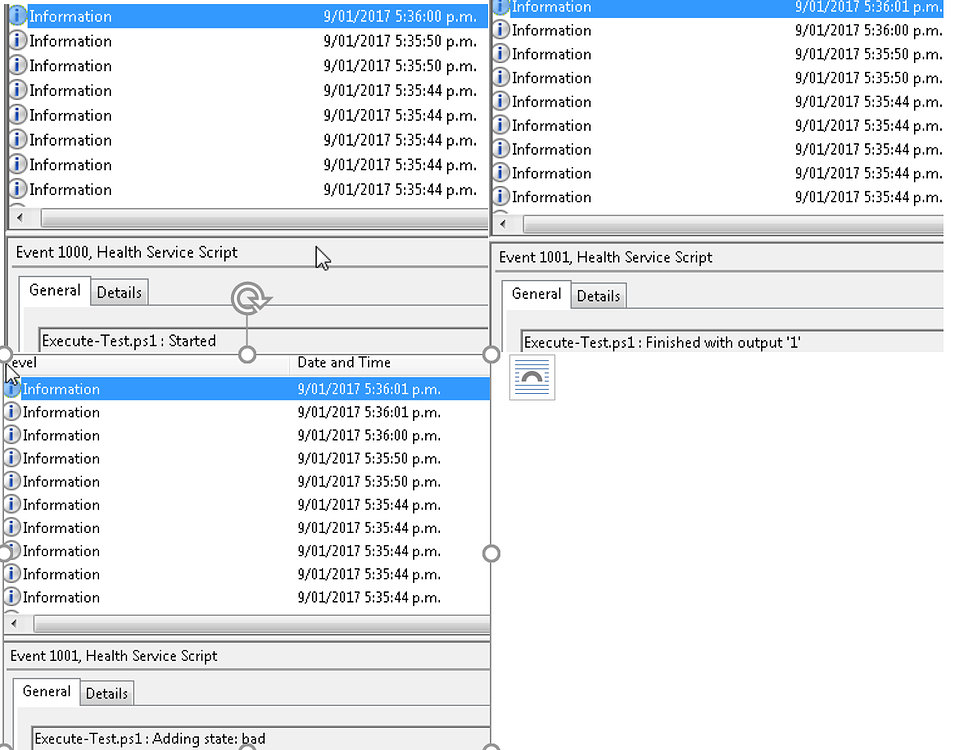Click the blue info icon beside the topmost 5:36:01 entry
The height and width of the screenshot is (750, 972).
[500, 8]
